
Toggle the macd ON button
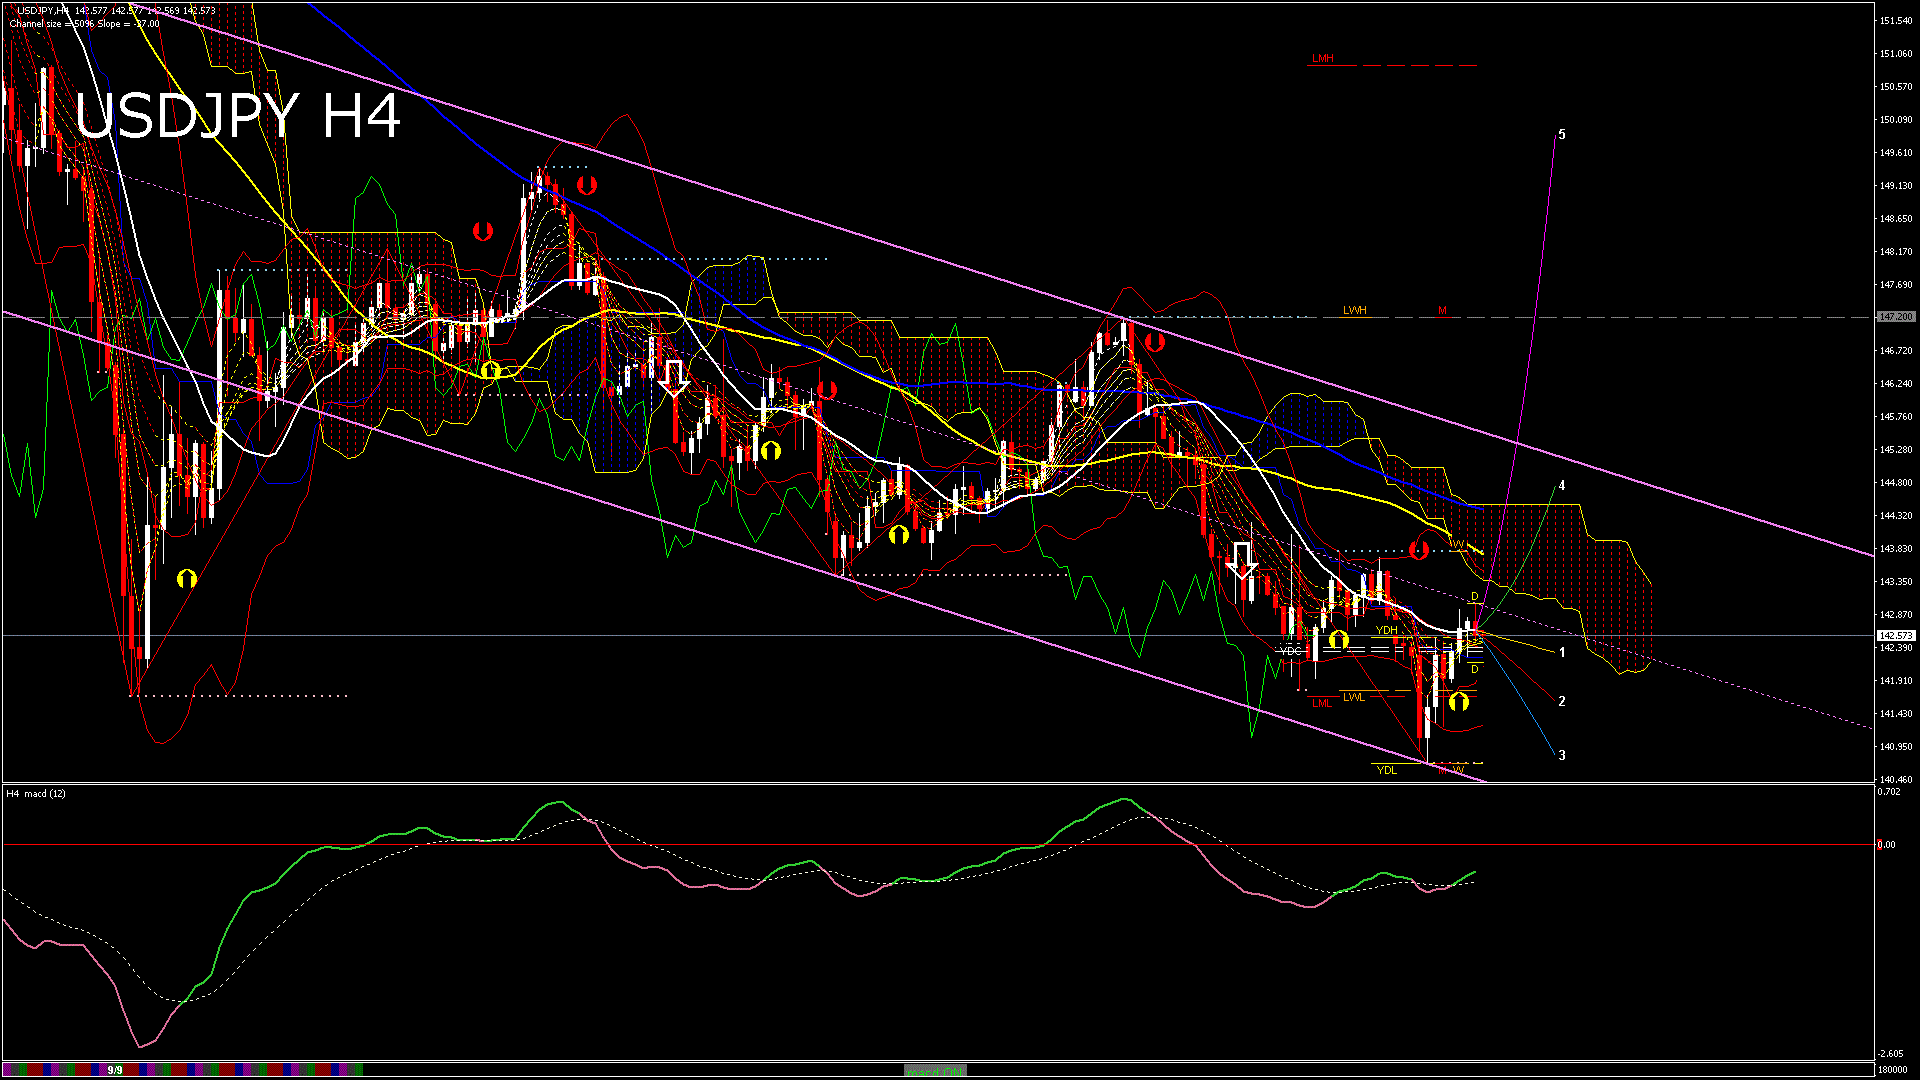click(x=934, y=1070)
